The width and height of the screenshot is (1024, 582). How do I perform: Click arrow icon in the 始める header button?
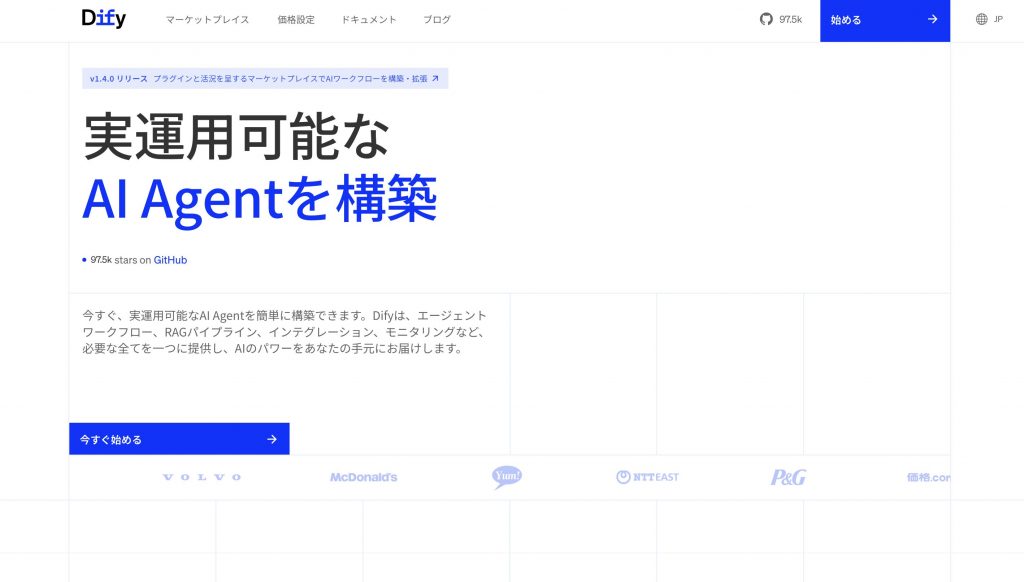point(933,20)
